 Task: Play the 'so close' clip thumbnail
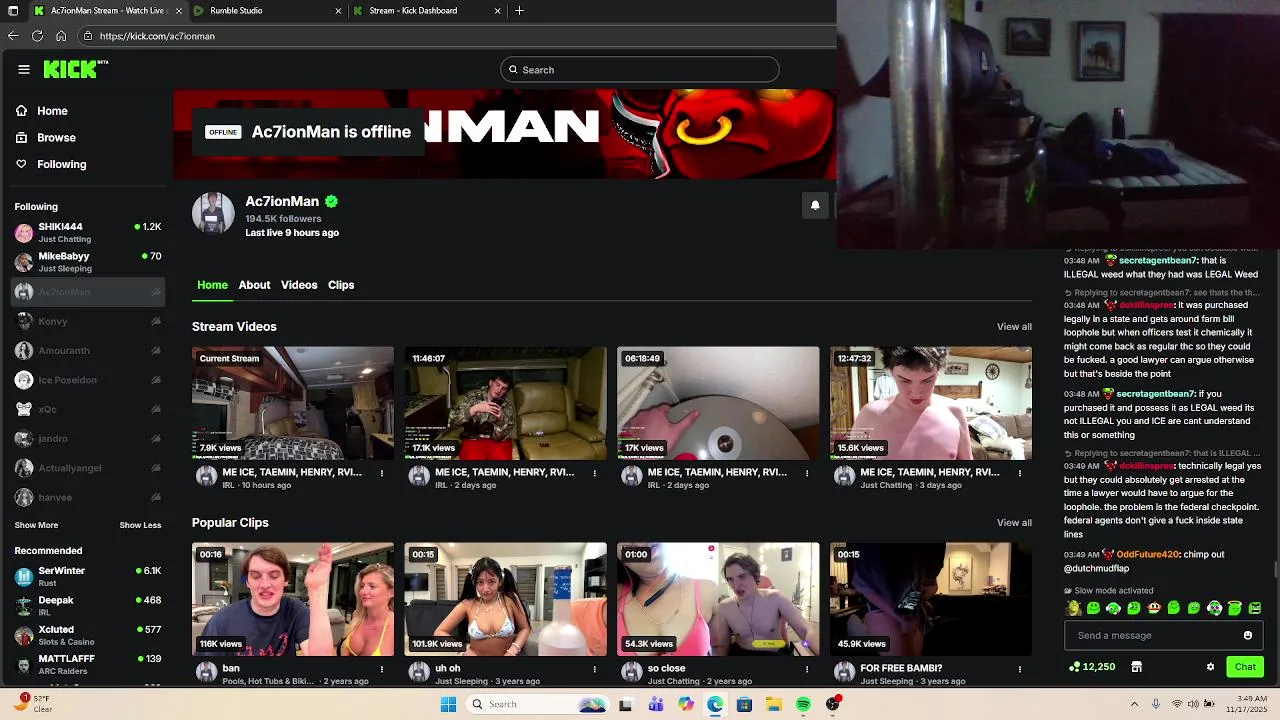point(718,599)
